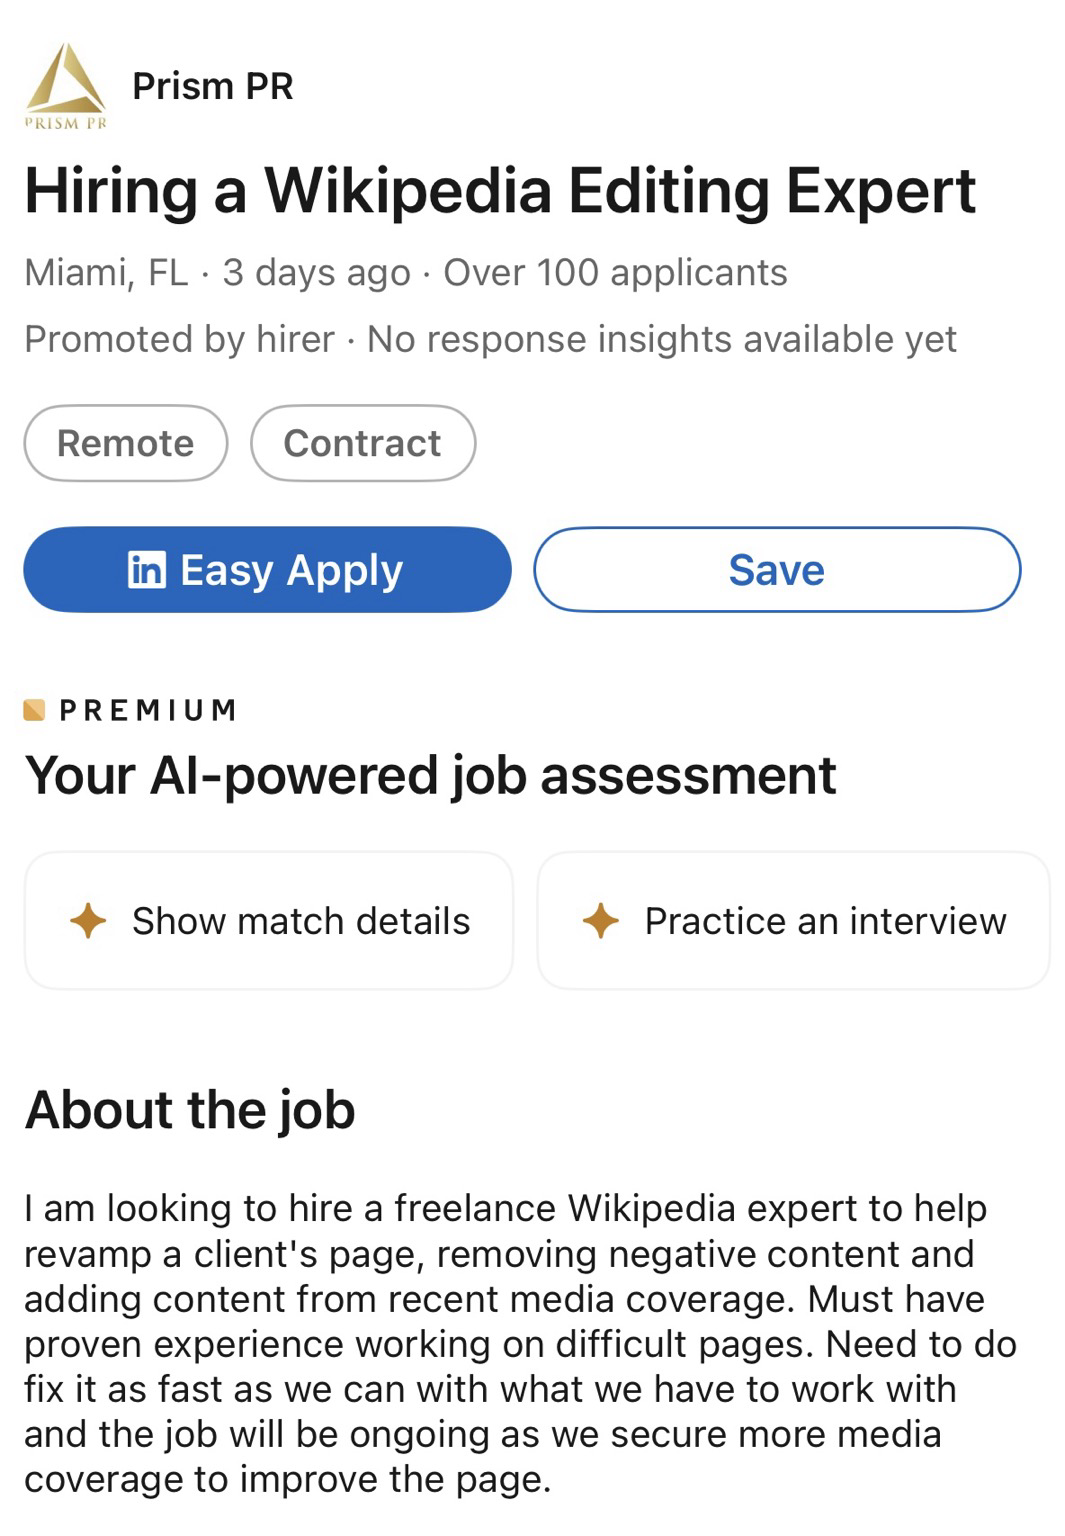Click 'No response insights available yet' text
The height and width of the screenshot is (1536, 1065).
(661, 339)
